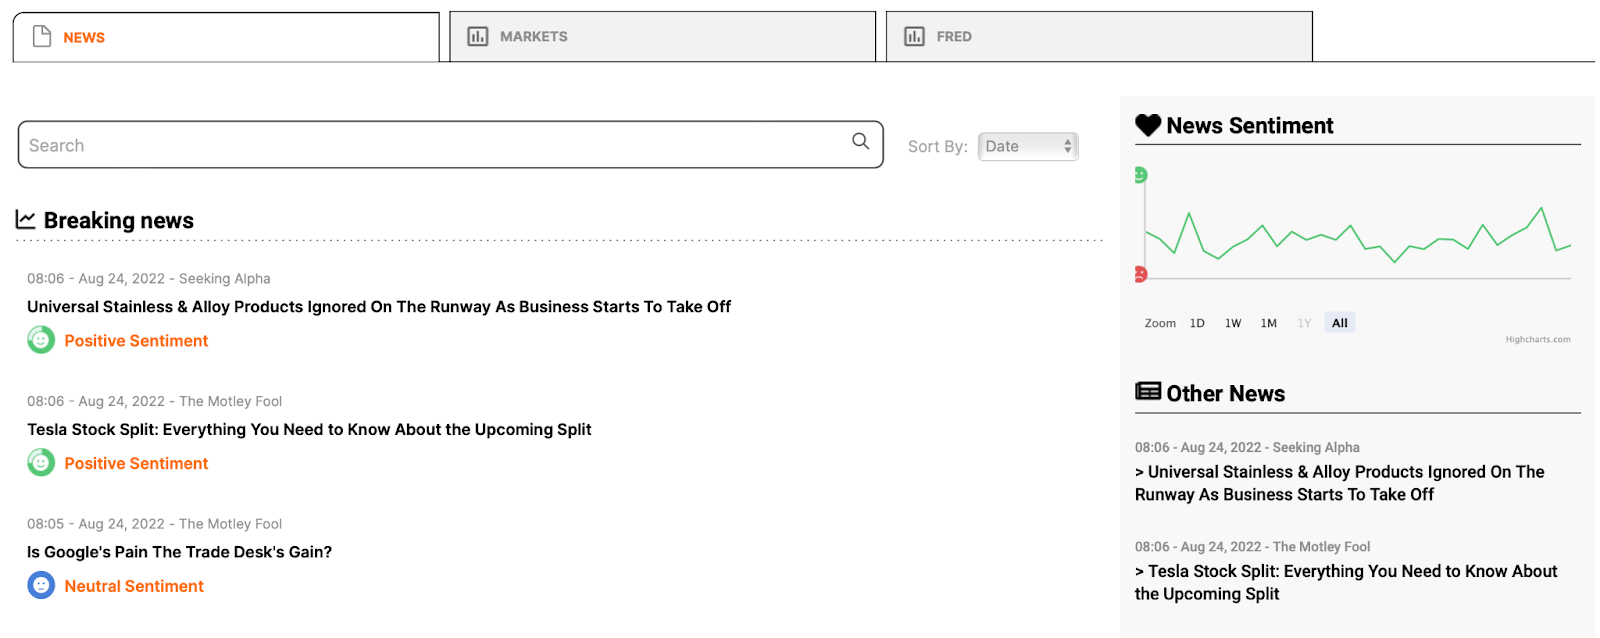The height and width of the screenshot is (638, 1600).
Task: Set chart zoom to 1W
Action: tap(1233, 323)
